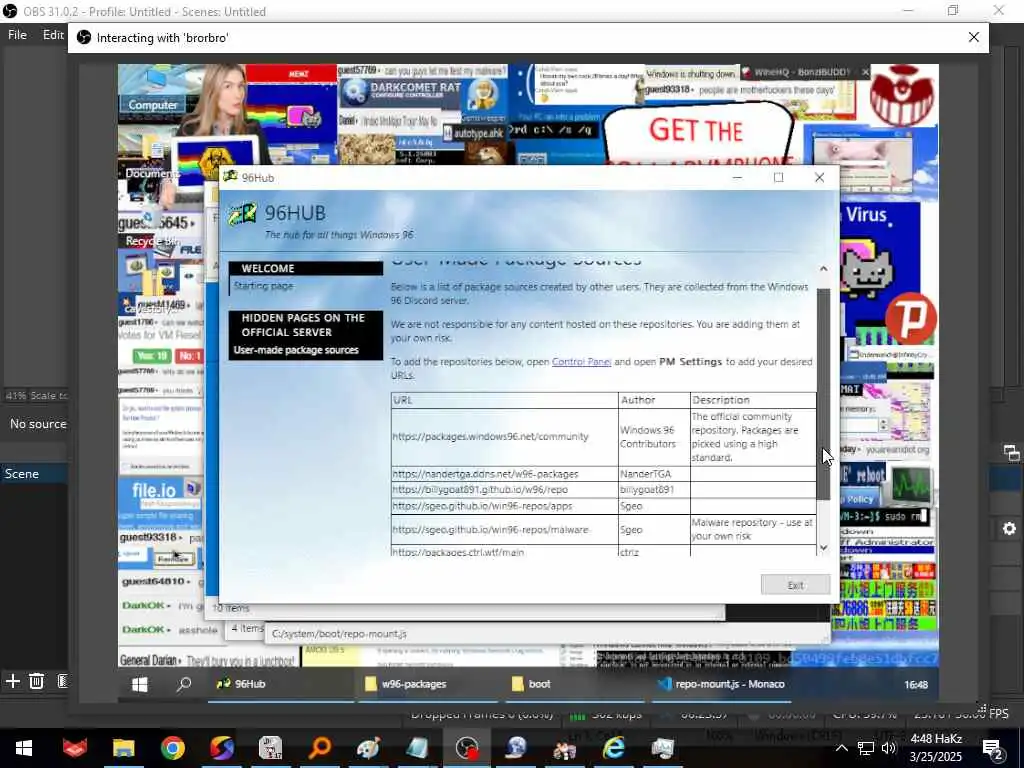Click 96Hub scrollbar up arrow
The image size is (1024, 768).
coord(824,268)
